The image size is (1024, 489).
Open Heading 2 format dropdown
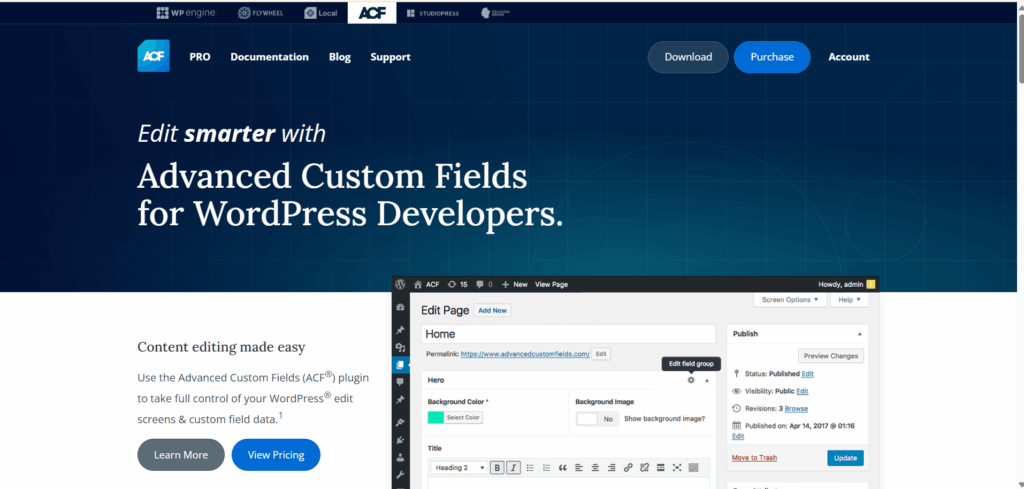pos(460,467)
